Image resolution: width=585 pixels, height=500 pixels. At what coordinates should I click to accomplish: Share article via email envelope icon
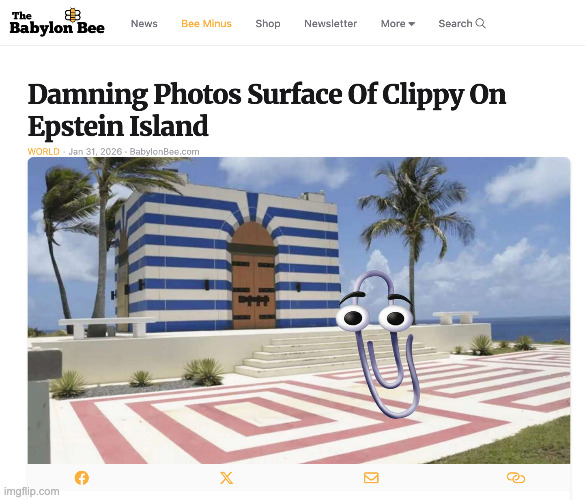coord(371,478)
